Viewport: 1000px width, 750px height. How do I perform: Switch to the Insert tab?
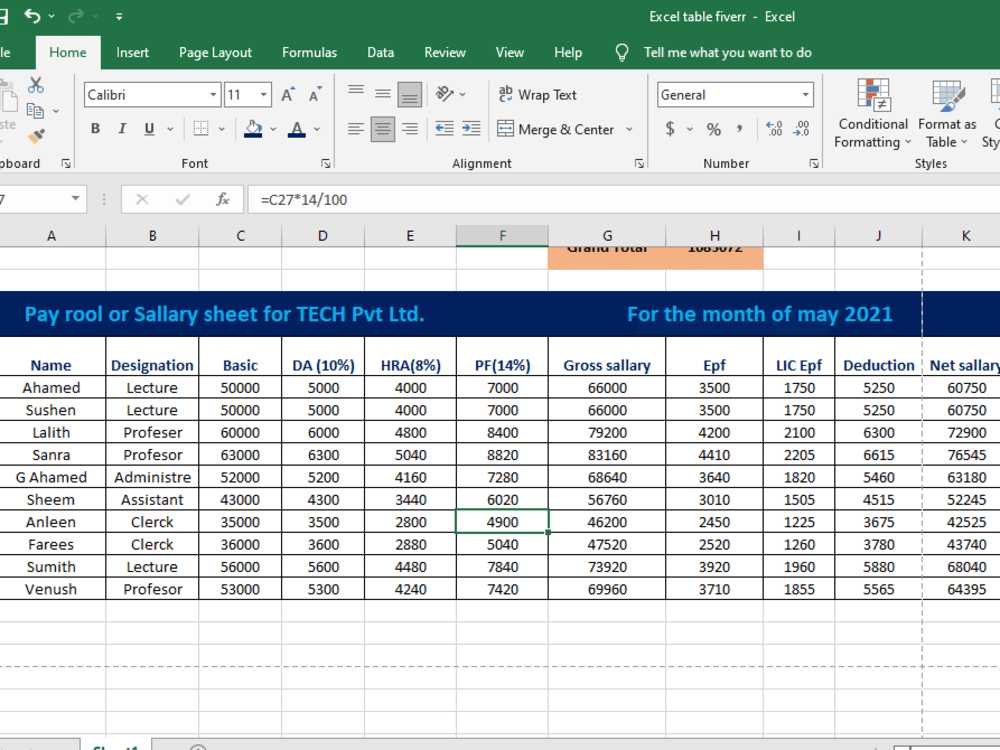[133, 52]
